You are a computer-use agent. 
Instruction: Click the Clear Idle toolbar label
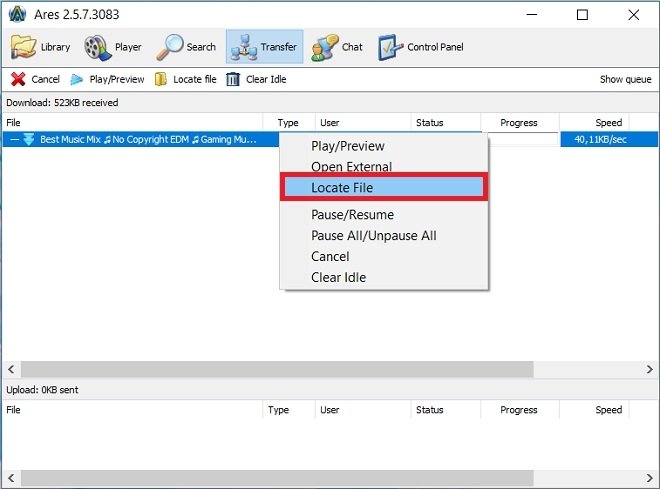tap(266, 79)
